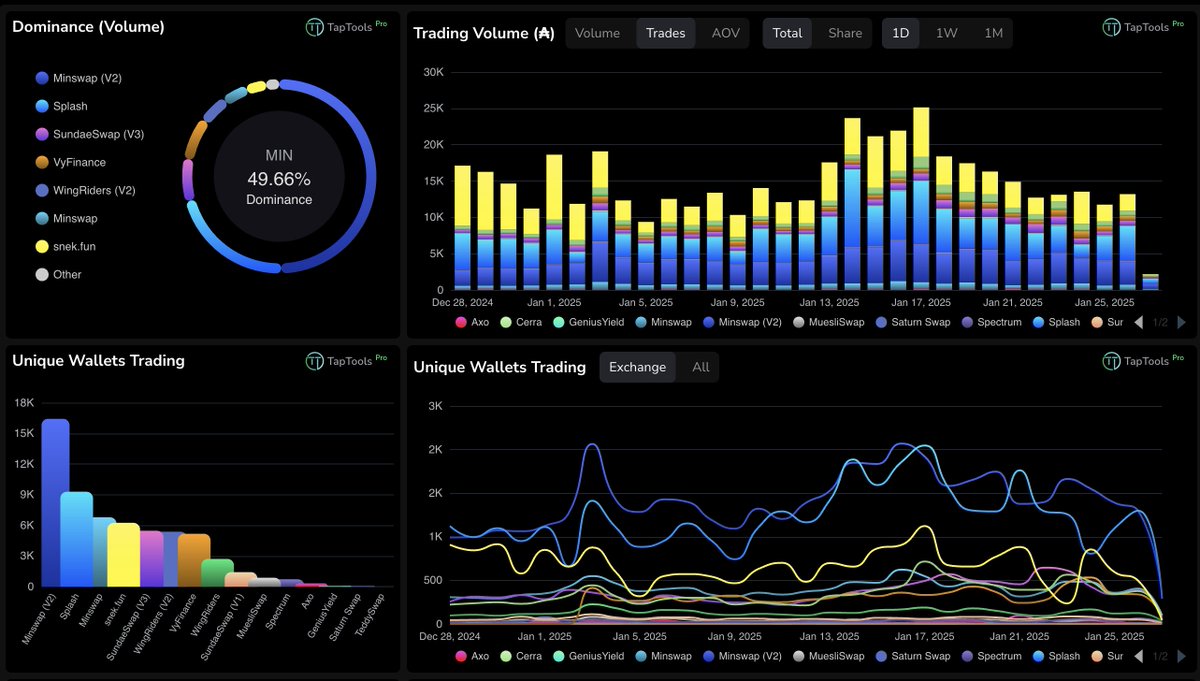Click 1/2 legend page indicator in Trading Volume
1200x681 pixels.
click(1160, 322)
